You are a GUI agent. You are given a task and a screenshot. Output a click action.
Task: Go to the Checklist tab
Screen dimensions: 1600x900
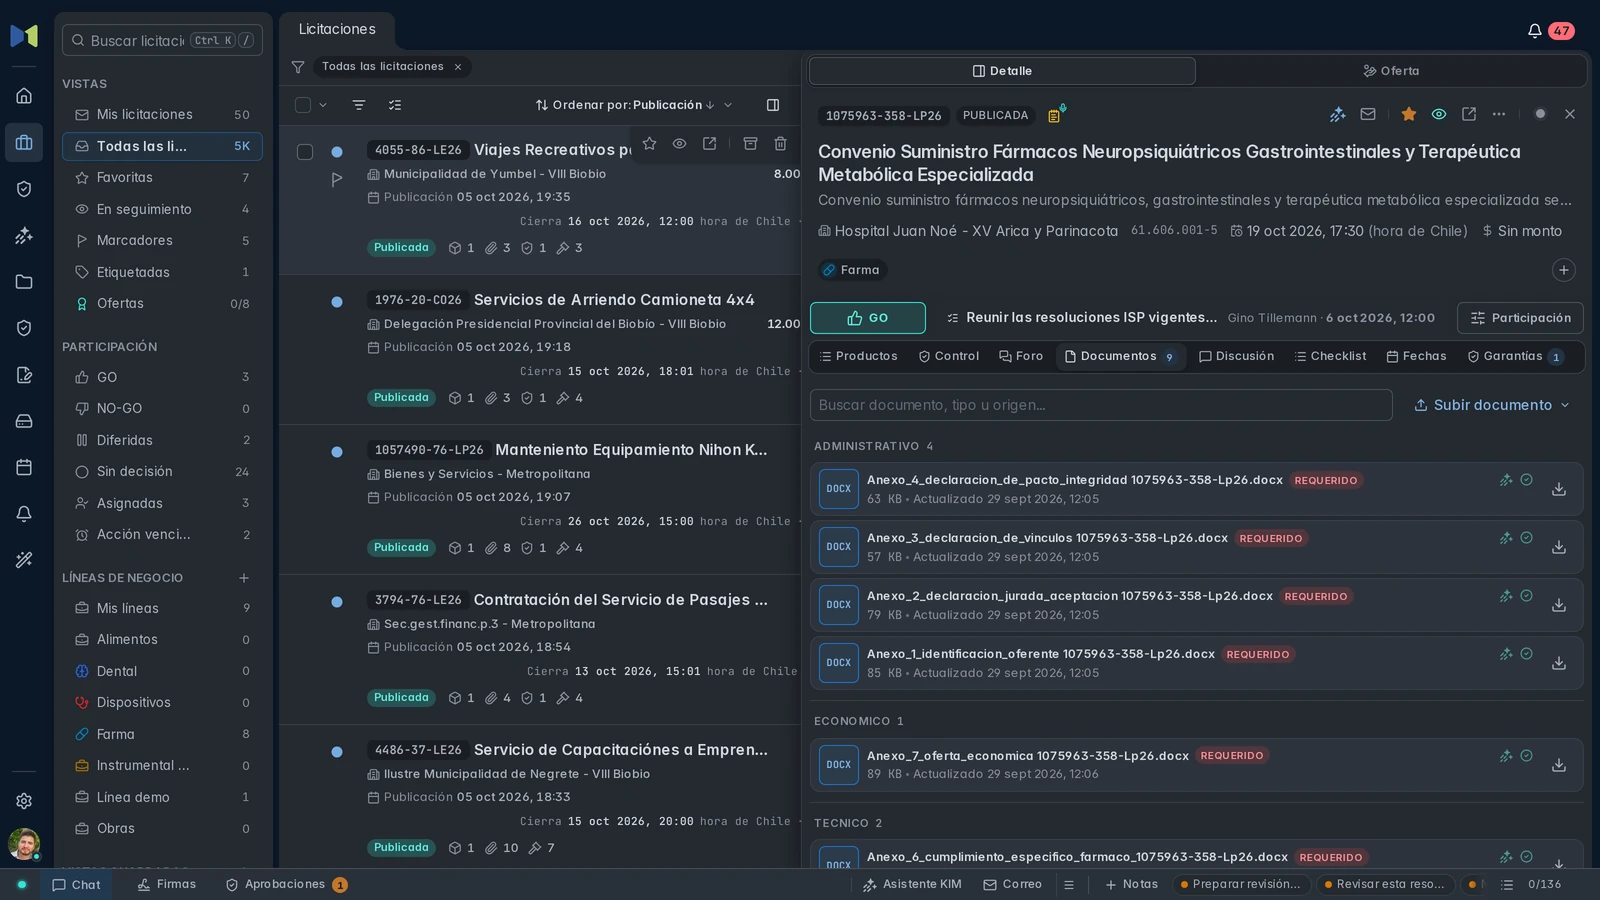(1330, 356)
